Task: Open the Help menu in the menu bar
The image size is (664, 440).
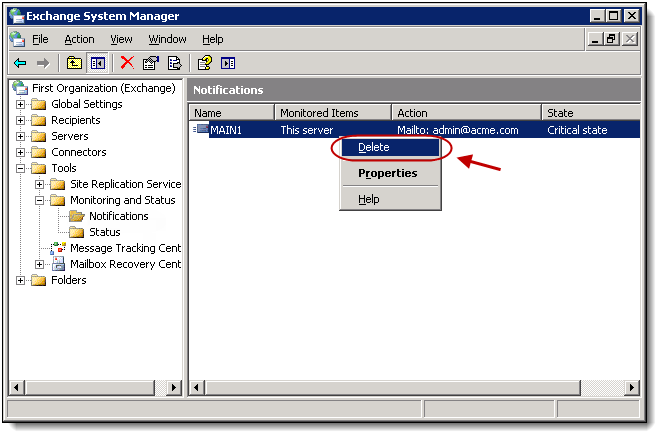Action: (213, 39)
